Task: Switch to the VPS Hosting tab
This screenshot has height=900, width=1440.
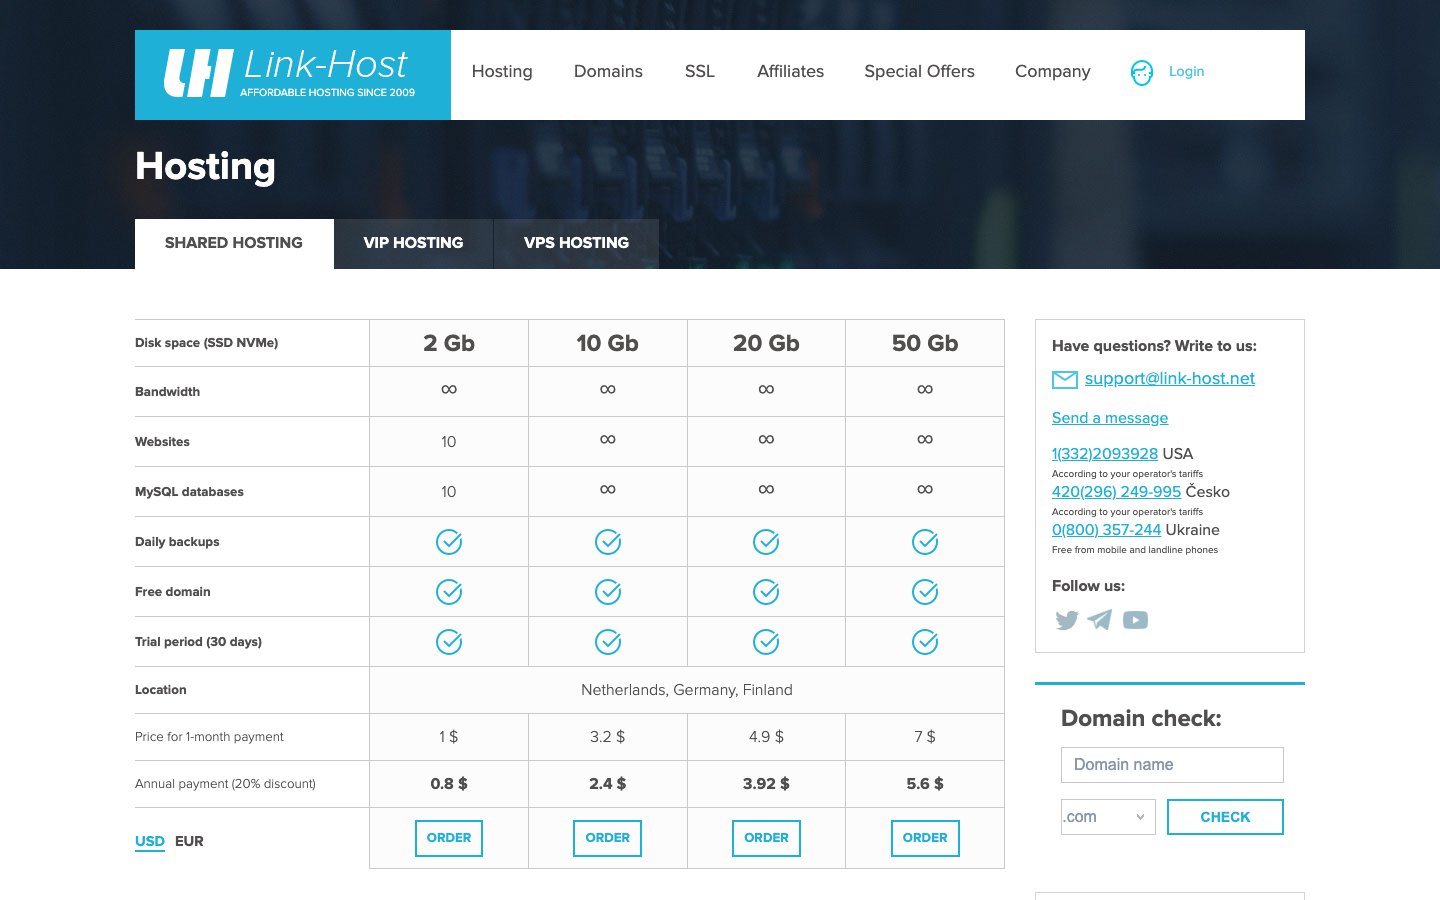Action: tap(576, 243)
